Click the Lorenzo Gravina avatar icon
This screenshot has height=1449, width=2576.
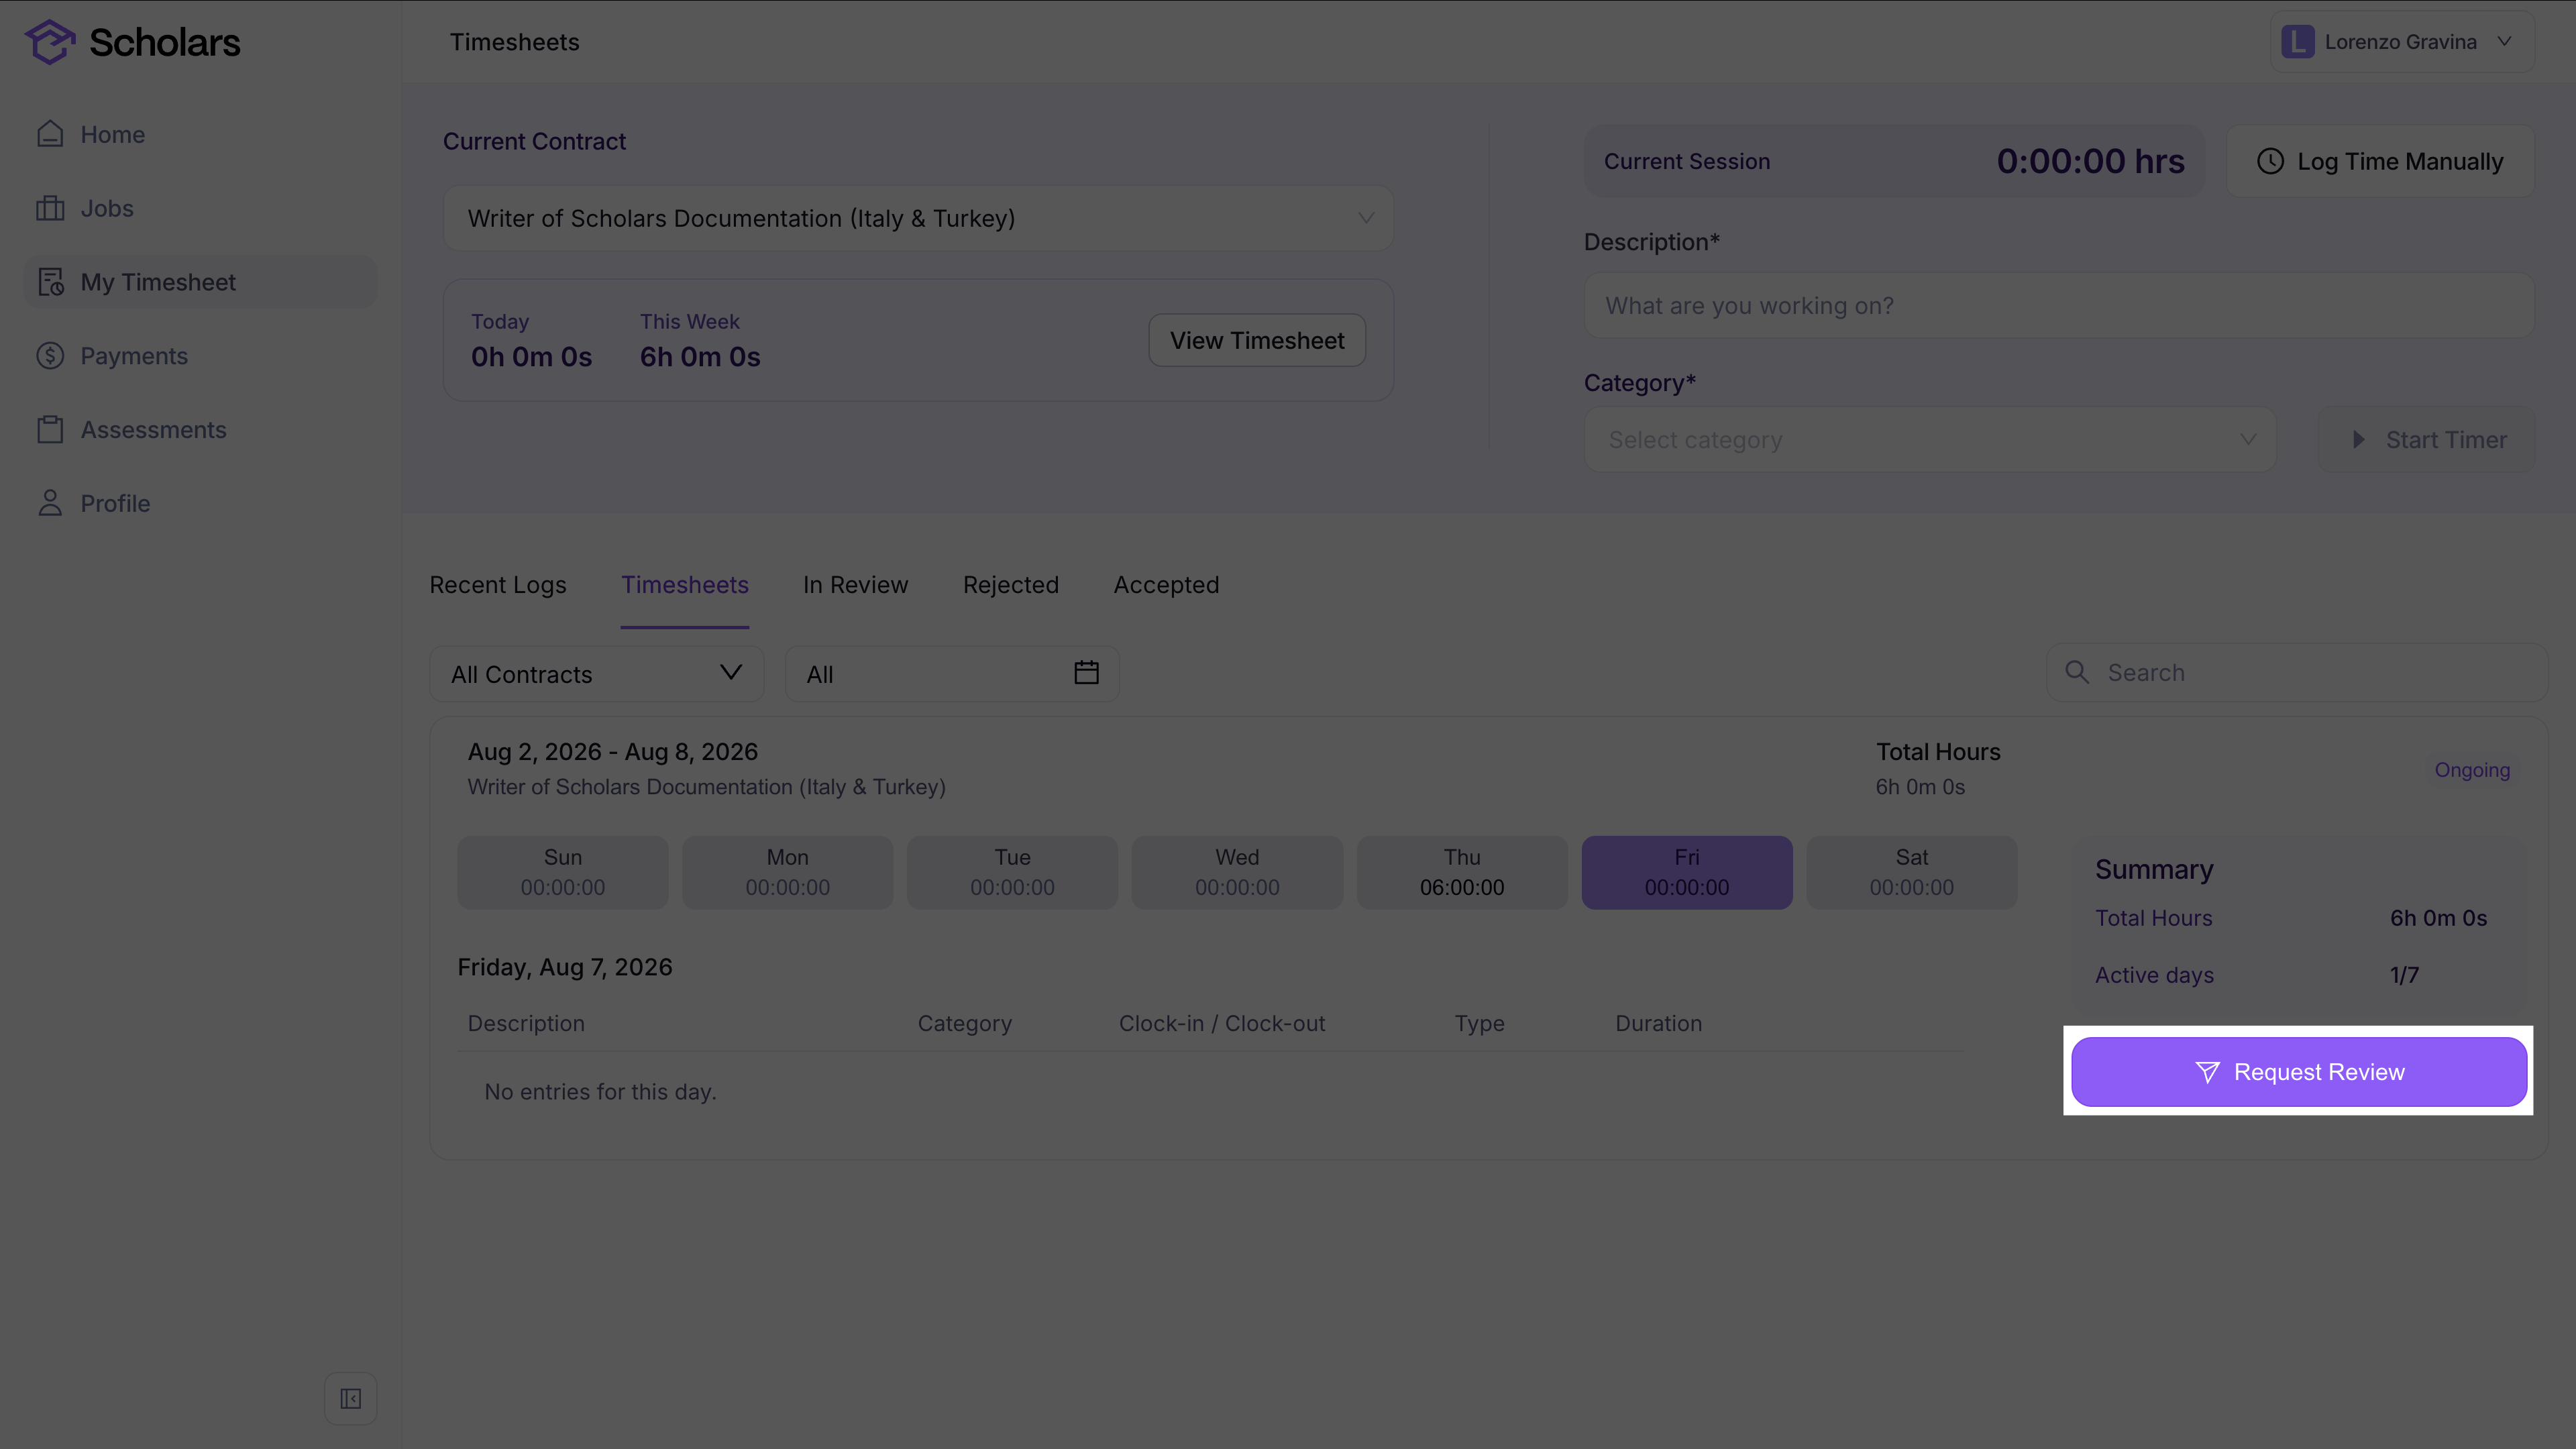click(x=2298, y=42)
